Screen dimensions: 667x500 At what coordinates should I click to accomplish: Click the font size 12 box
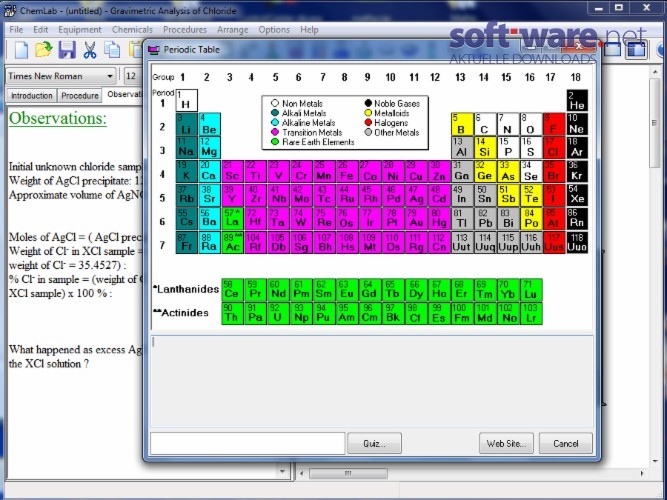pos(133,76)
